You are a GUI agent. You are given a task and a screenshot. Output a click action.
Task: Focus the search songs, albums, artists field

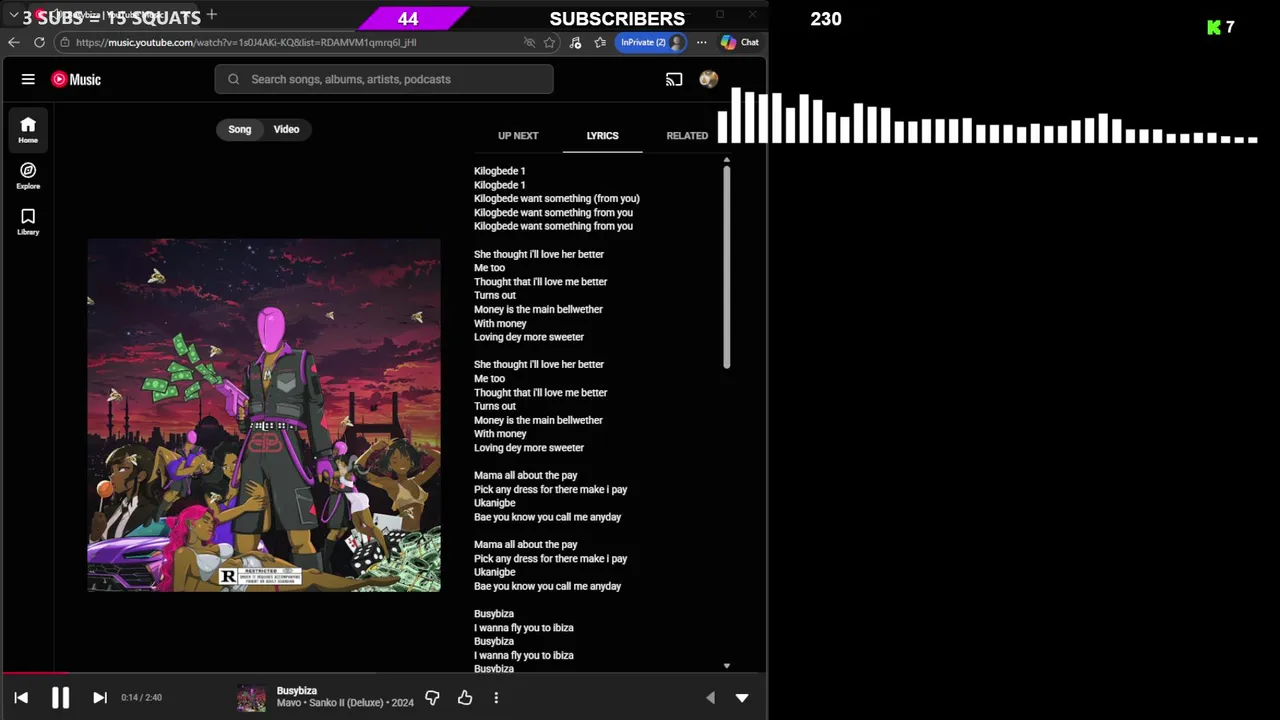click(x=384, y=79)
